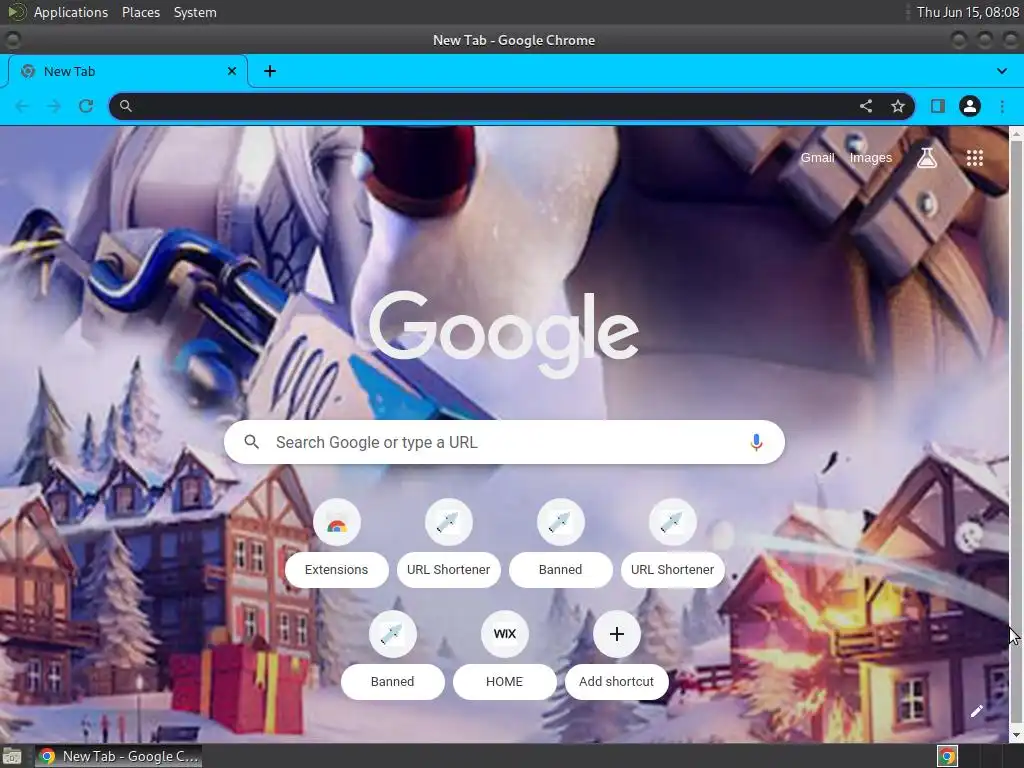This screenshot has width=1024, height=768.
Task: Click the show desktop icon in taskbar
Action: [x=12, y=756]
